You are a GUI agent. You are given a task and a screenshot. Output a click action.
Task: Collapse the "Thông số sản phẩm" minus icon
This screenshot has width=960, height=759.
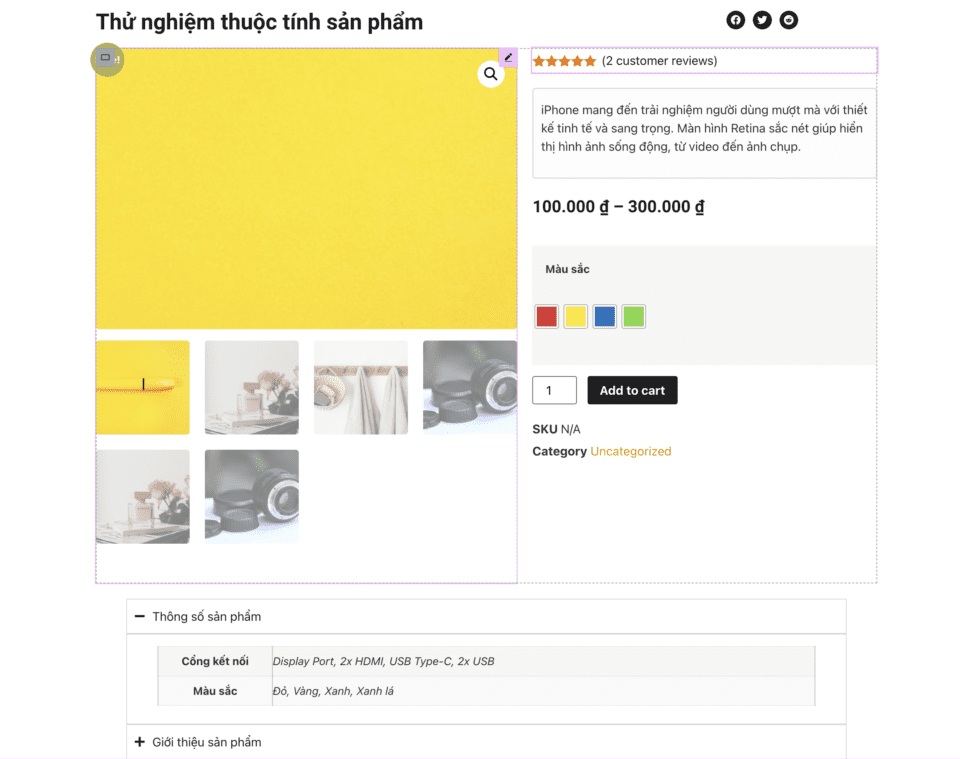click(140, 617)
